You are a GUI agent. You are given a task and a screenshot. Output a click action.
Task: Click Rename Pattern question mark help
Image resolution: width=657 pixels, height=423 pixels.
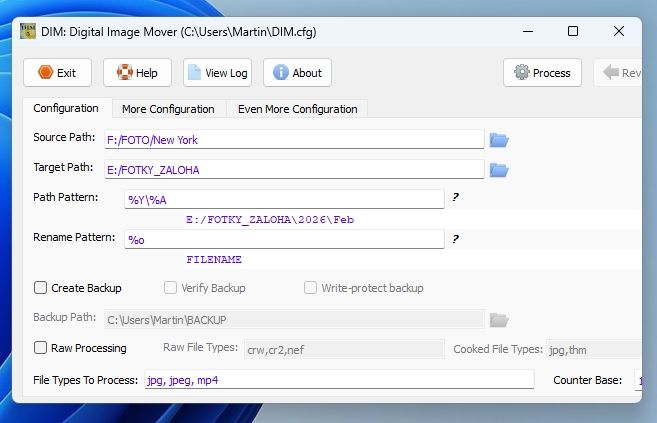click(x=455, y=239)
